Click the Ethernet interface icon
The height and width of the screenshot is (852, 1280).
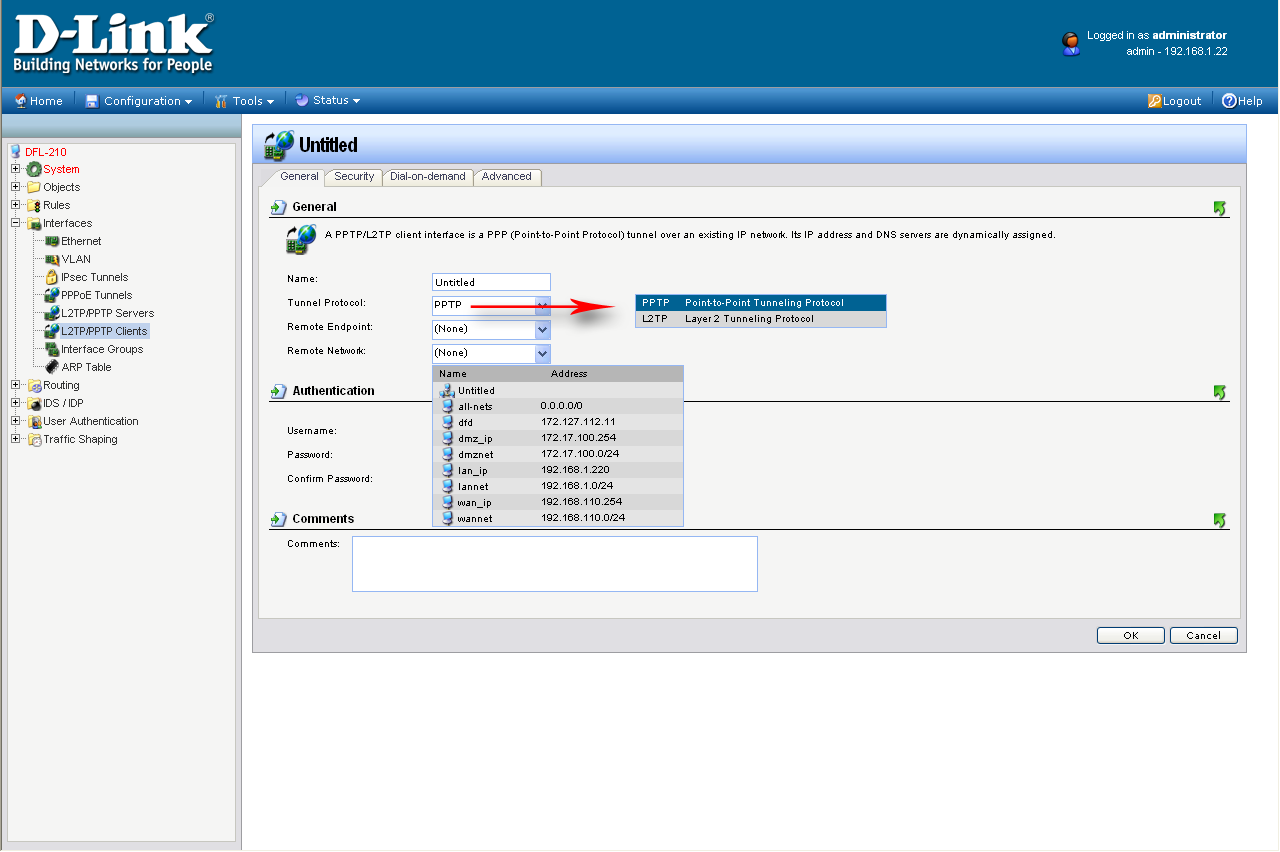coord(52,241)
